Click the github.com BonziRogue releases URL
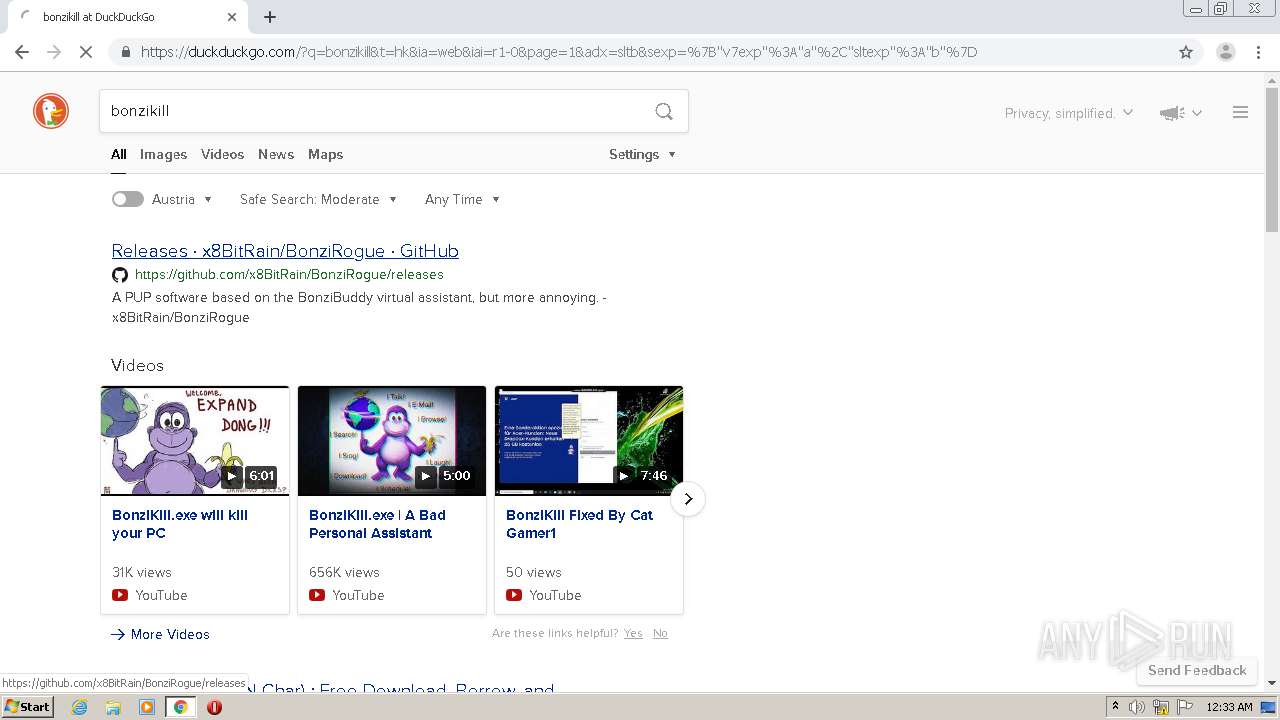Viewport: 1280px width, 720px height. click(289, 275)
